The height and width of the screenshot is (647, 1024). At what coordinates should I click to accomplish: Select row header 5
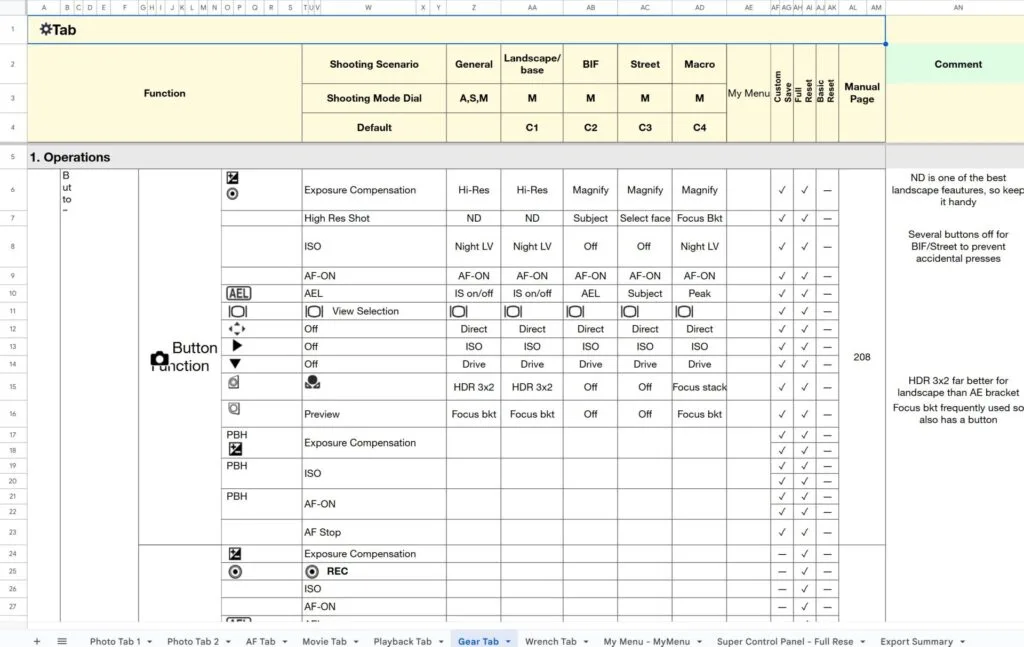pos(12,157)
